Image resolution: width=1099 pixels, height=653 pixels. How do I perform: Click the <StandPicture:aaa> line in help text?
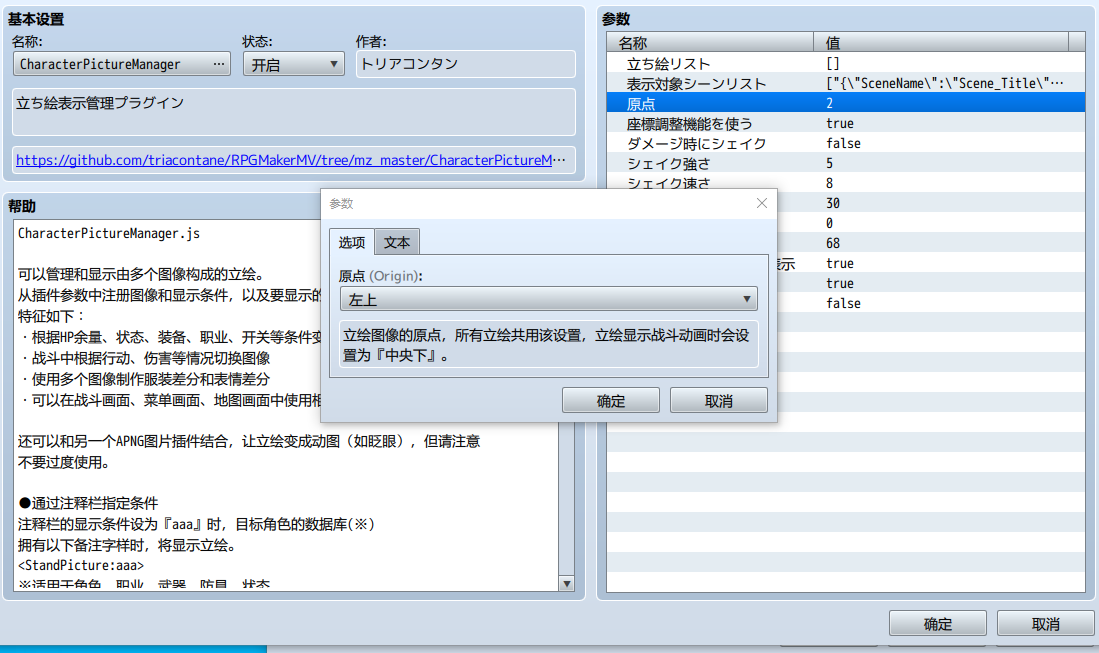coord(81,565)
